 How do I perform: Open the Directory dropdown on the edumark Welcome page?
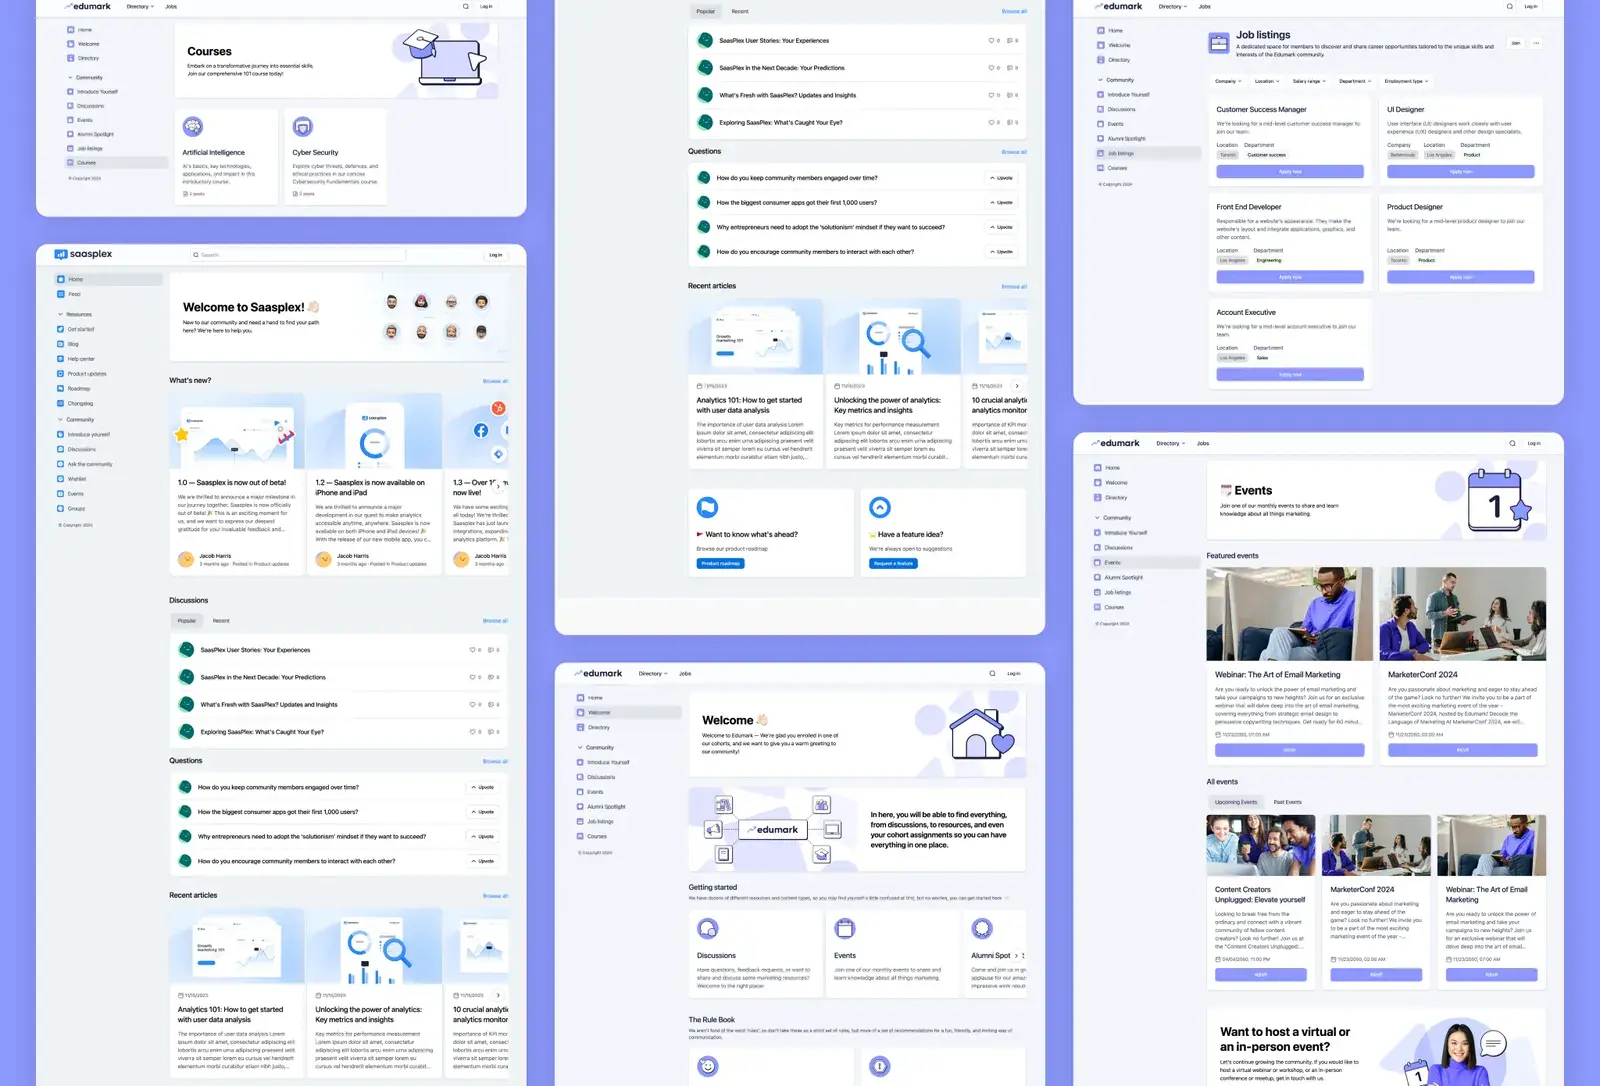(653, 674)
